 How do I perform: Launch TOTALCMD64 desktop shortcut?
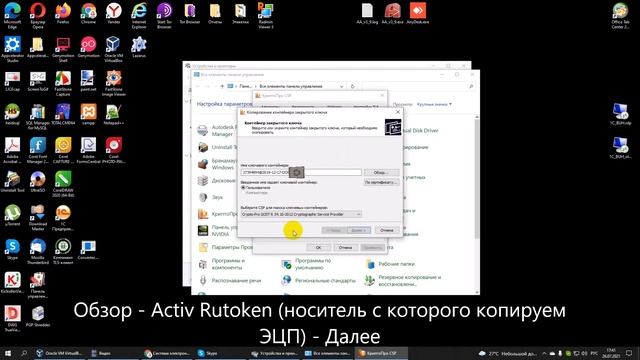[63, 114]
